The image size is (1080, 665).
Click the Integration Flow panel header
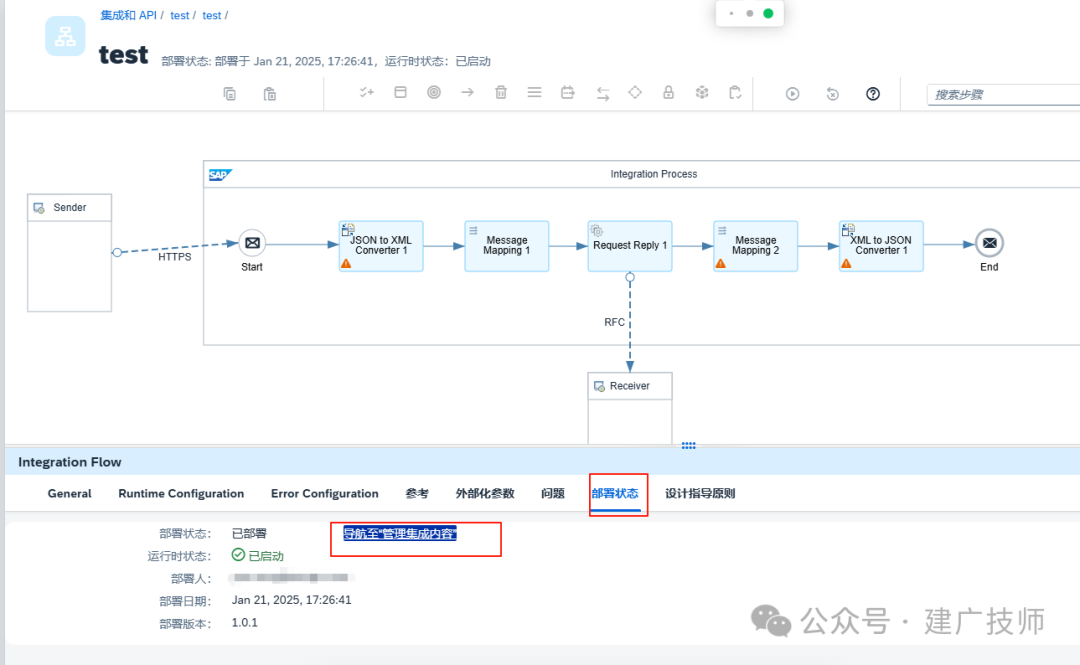(x=542, y=462)
